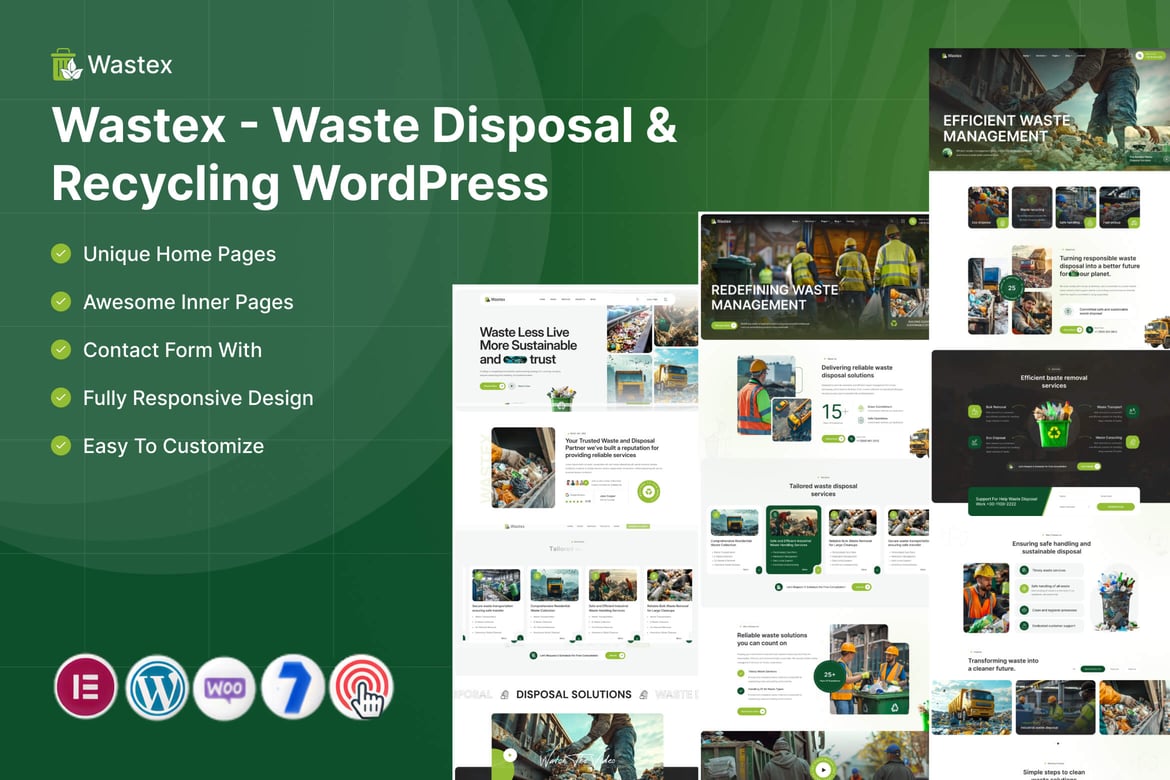Click the 'Waste Less Live More Sustainable' preview heading
1170x780 pixels.
[x=528, y=346]
